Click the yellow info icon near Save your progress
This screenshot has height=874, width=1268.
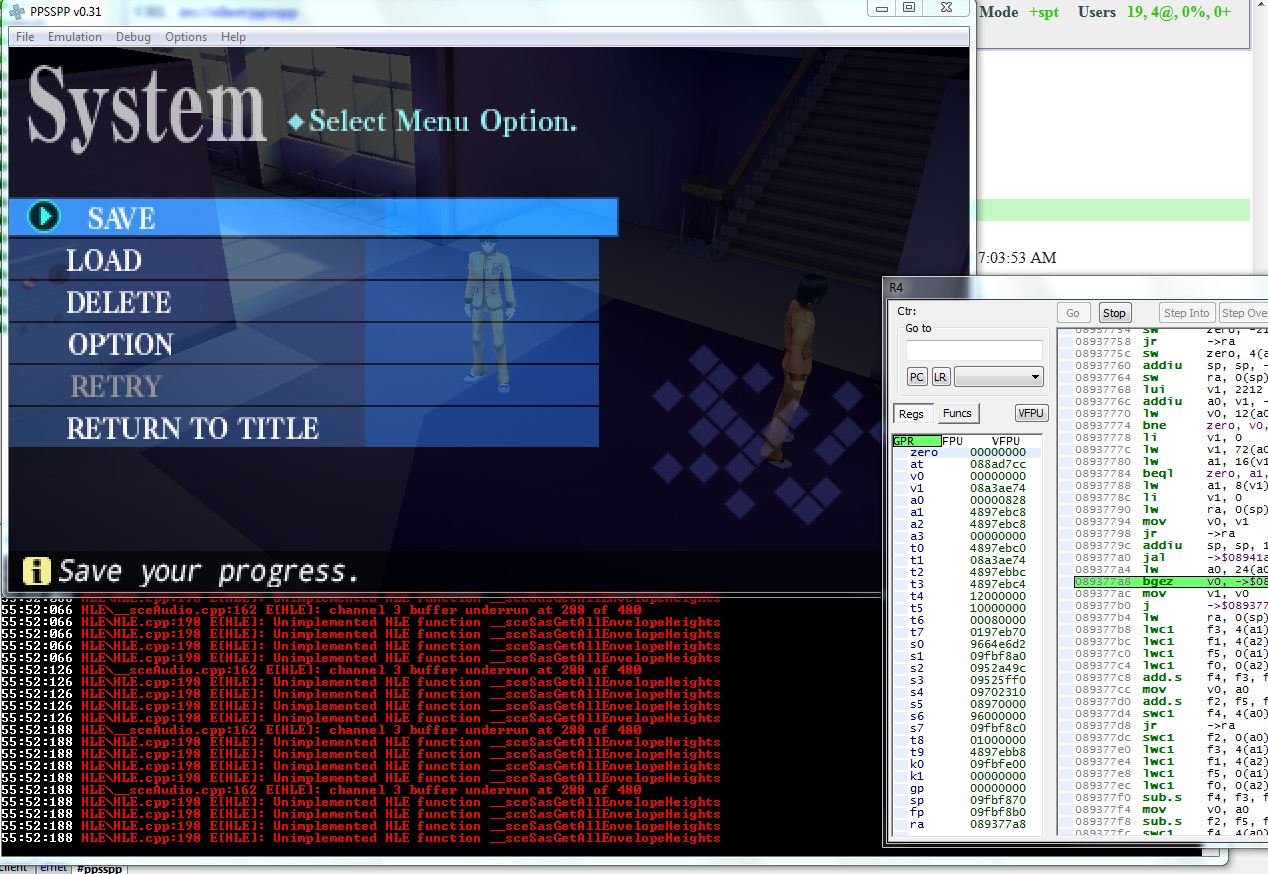pyautogui.click(x=37, y=571)
